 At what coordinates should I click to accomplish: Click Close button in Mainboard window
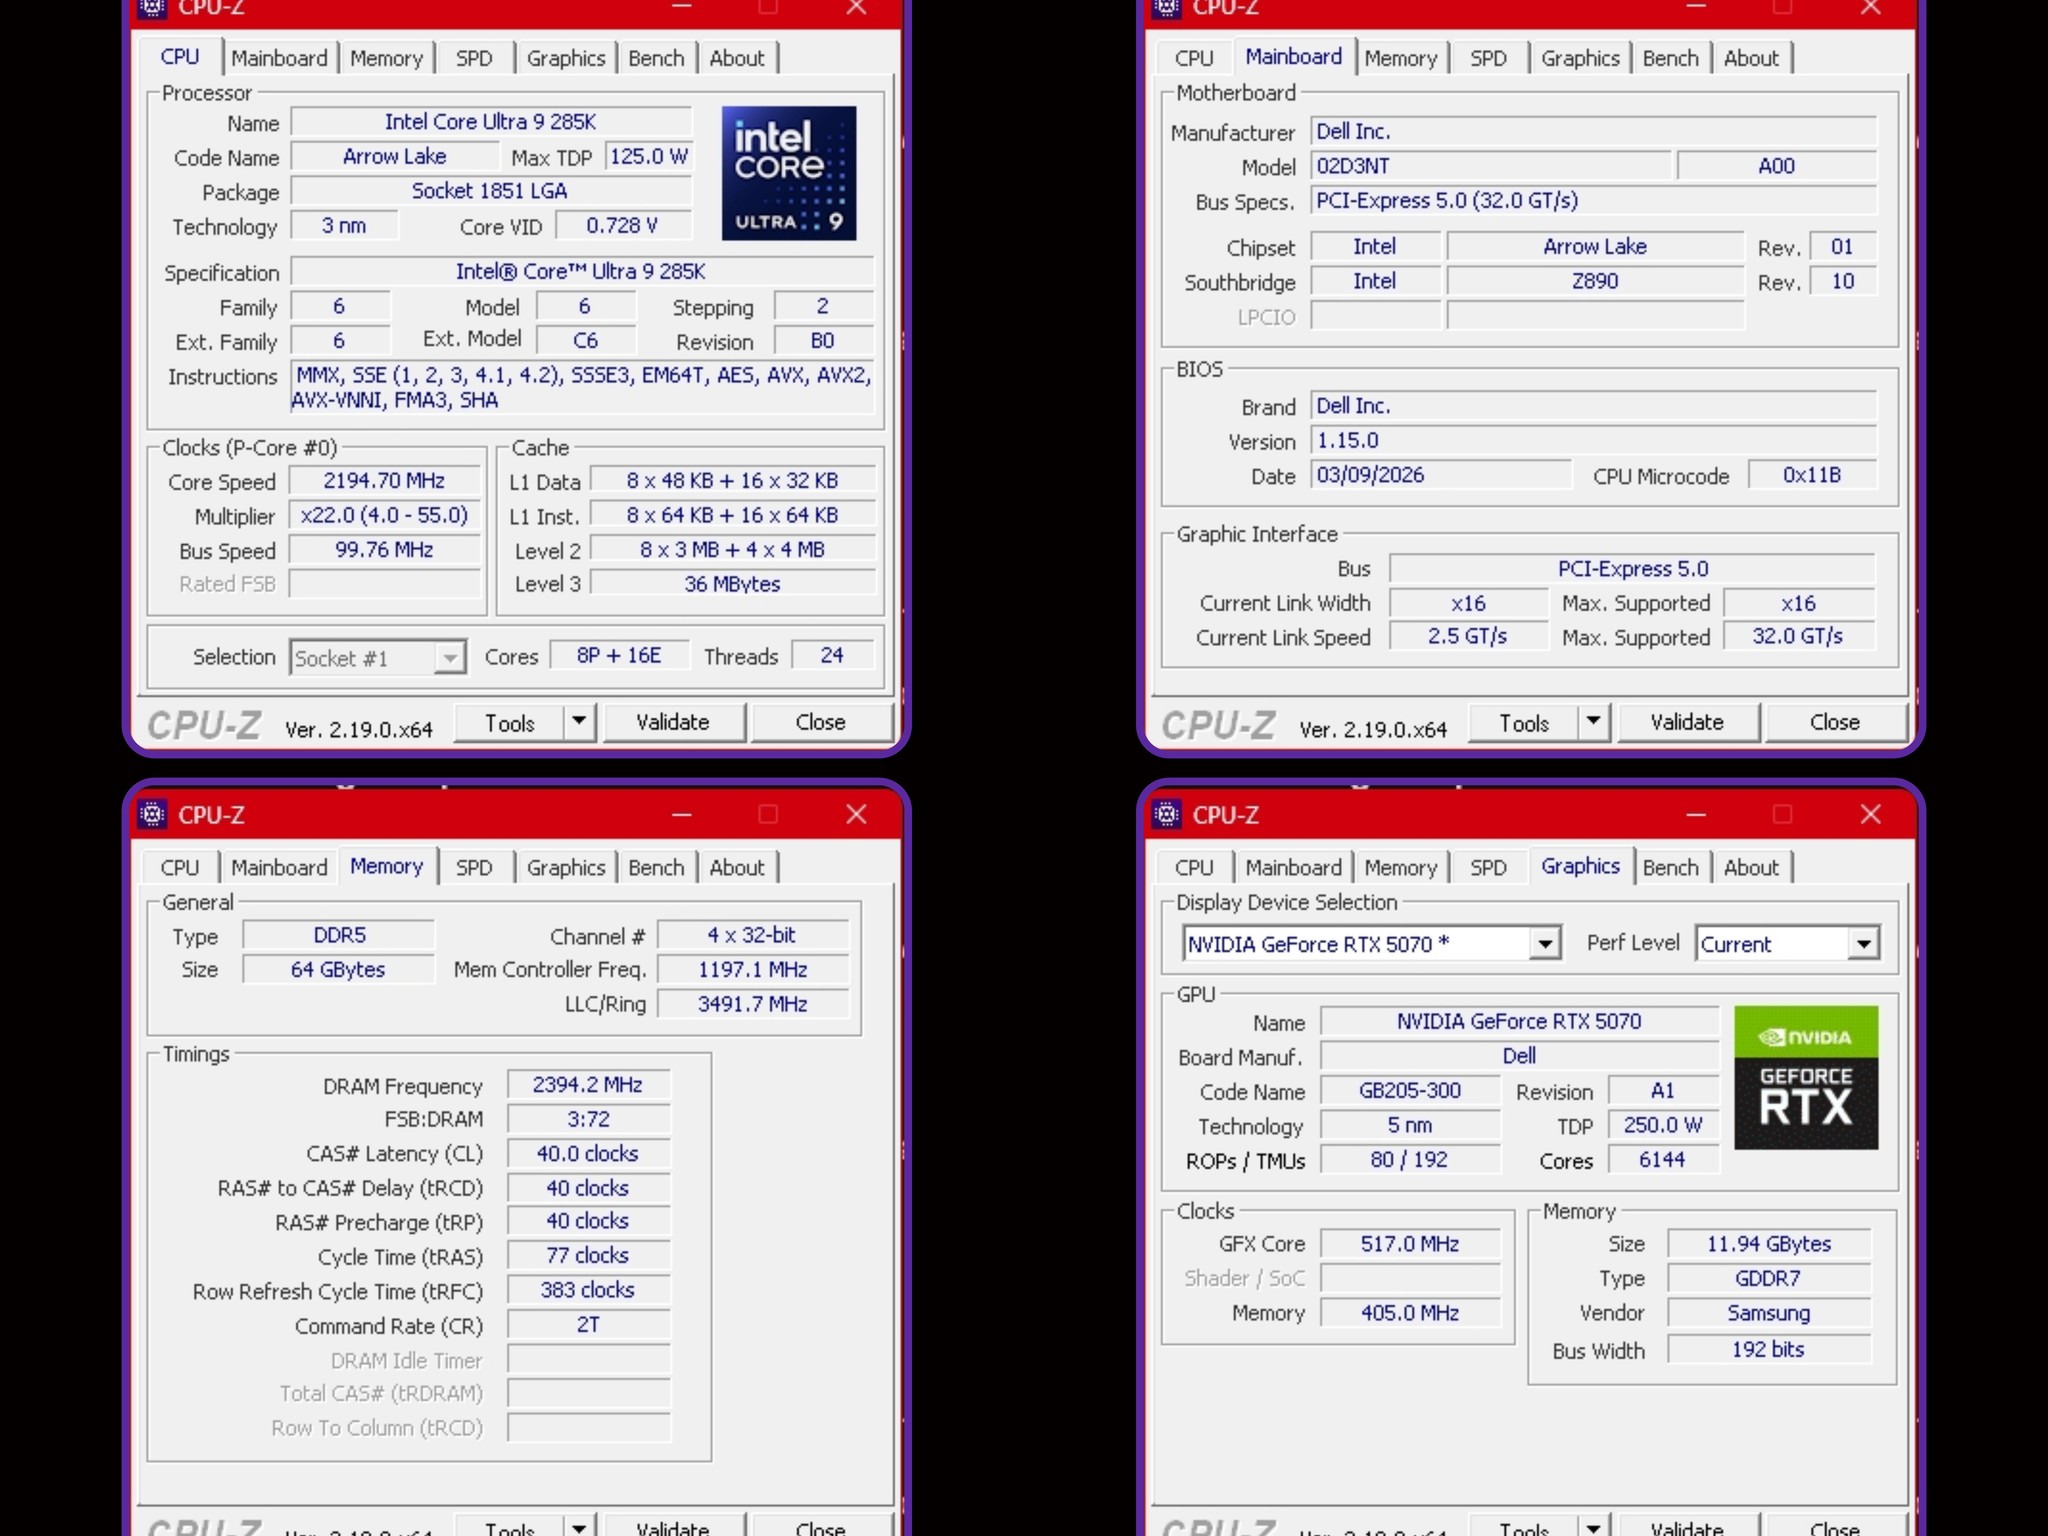[1835, 722]
